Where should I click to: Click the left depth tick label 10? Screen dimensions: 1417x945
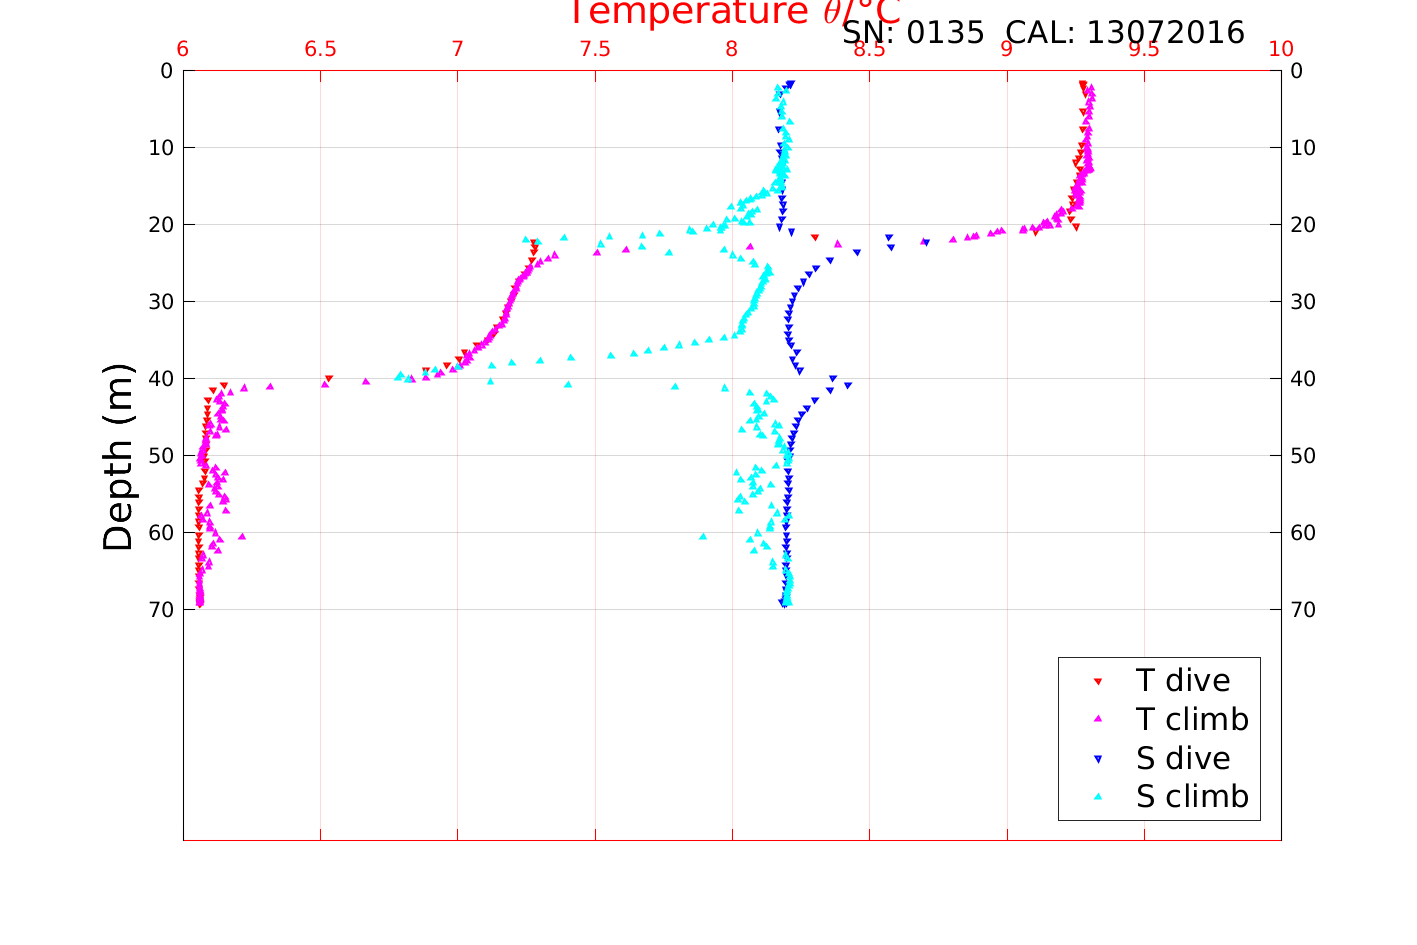[x=161, y=147]
